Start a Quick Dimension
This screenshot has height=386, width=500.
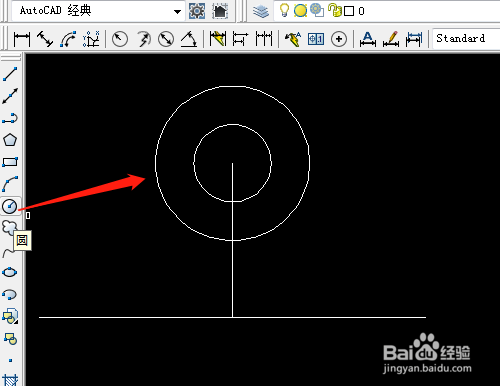pos(218,39)
